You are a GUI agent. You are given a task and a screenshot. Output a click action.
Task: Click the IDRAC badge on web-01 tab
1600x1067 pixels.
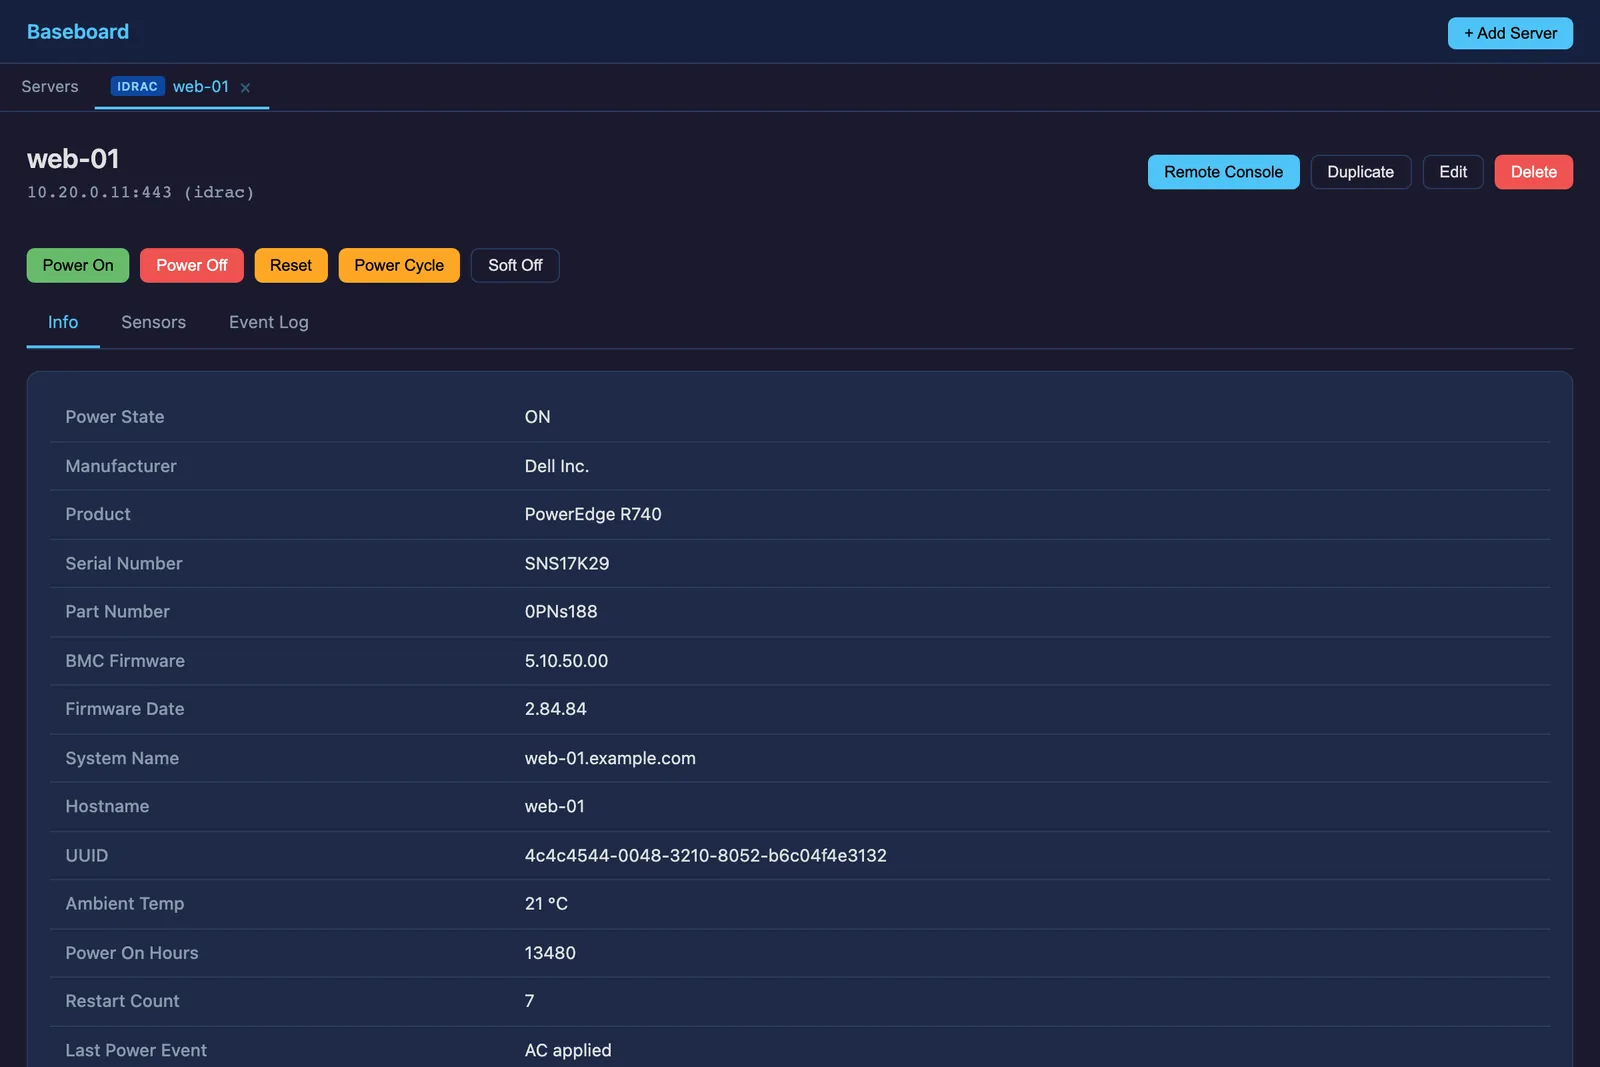tap(137, 87)
